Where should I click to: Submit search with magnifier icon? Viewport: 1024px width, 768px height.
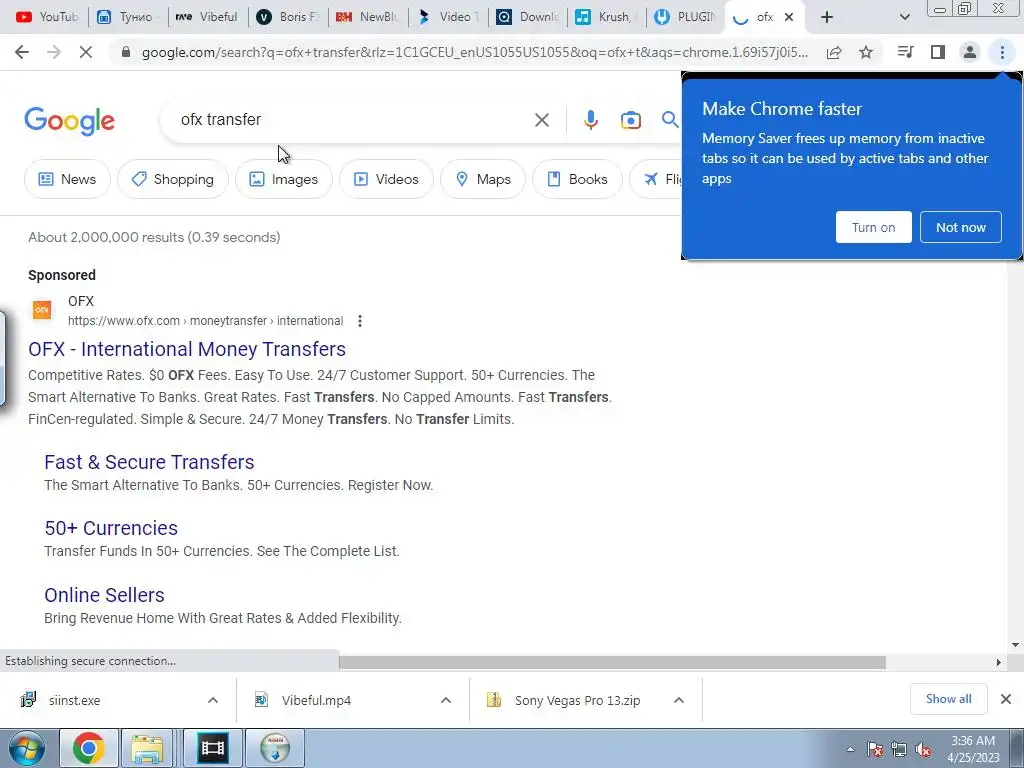tap(669, 120)
